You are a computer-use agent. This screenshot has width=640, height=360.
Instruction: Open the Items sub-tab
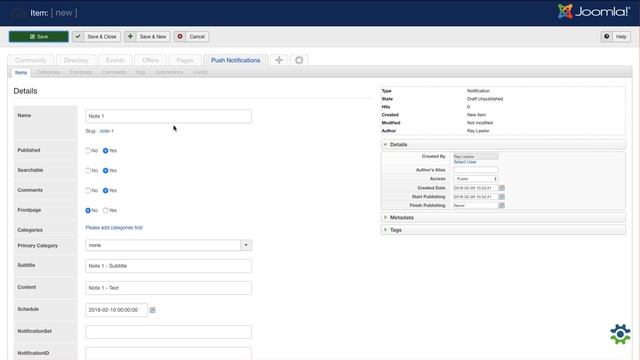[x=21, y=72]
